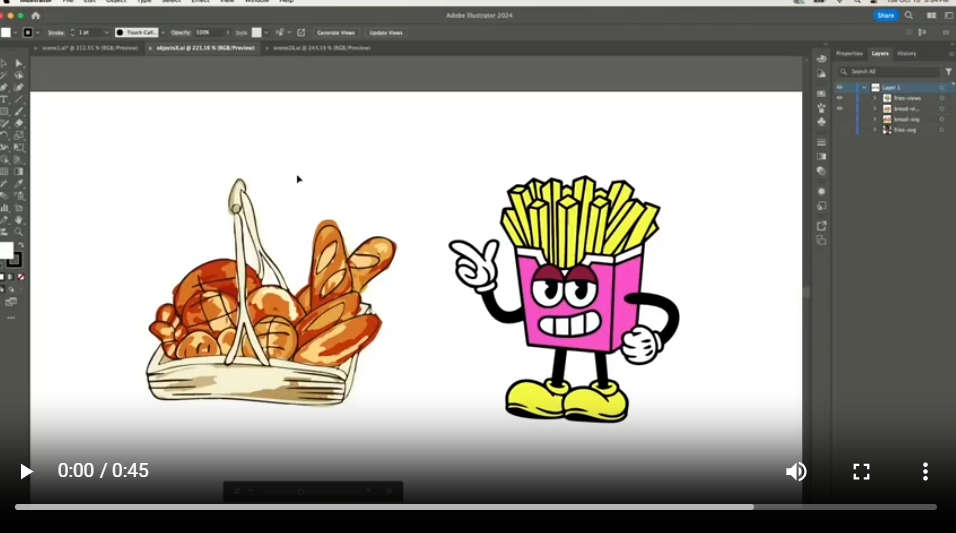Expand the bread-svg sublayer
Viewport: 956px width, 533px height.
[875, 119]
